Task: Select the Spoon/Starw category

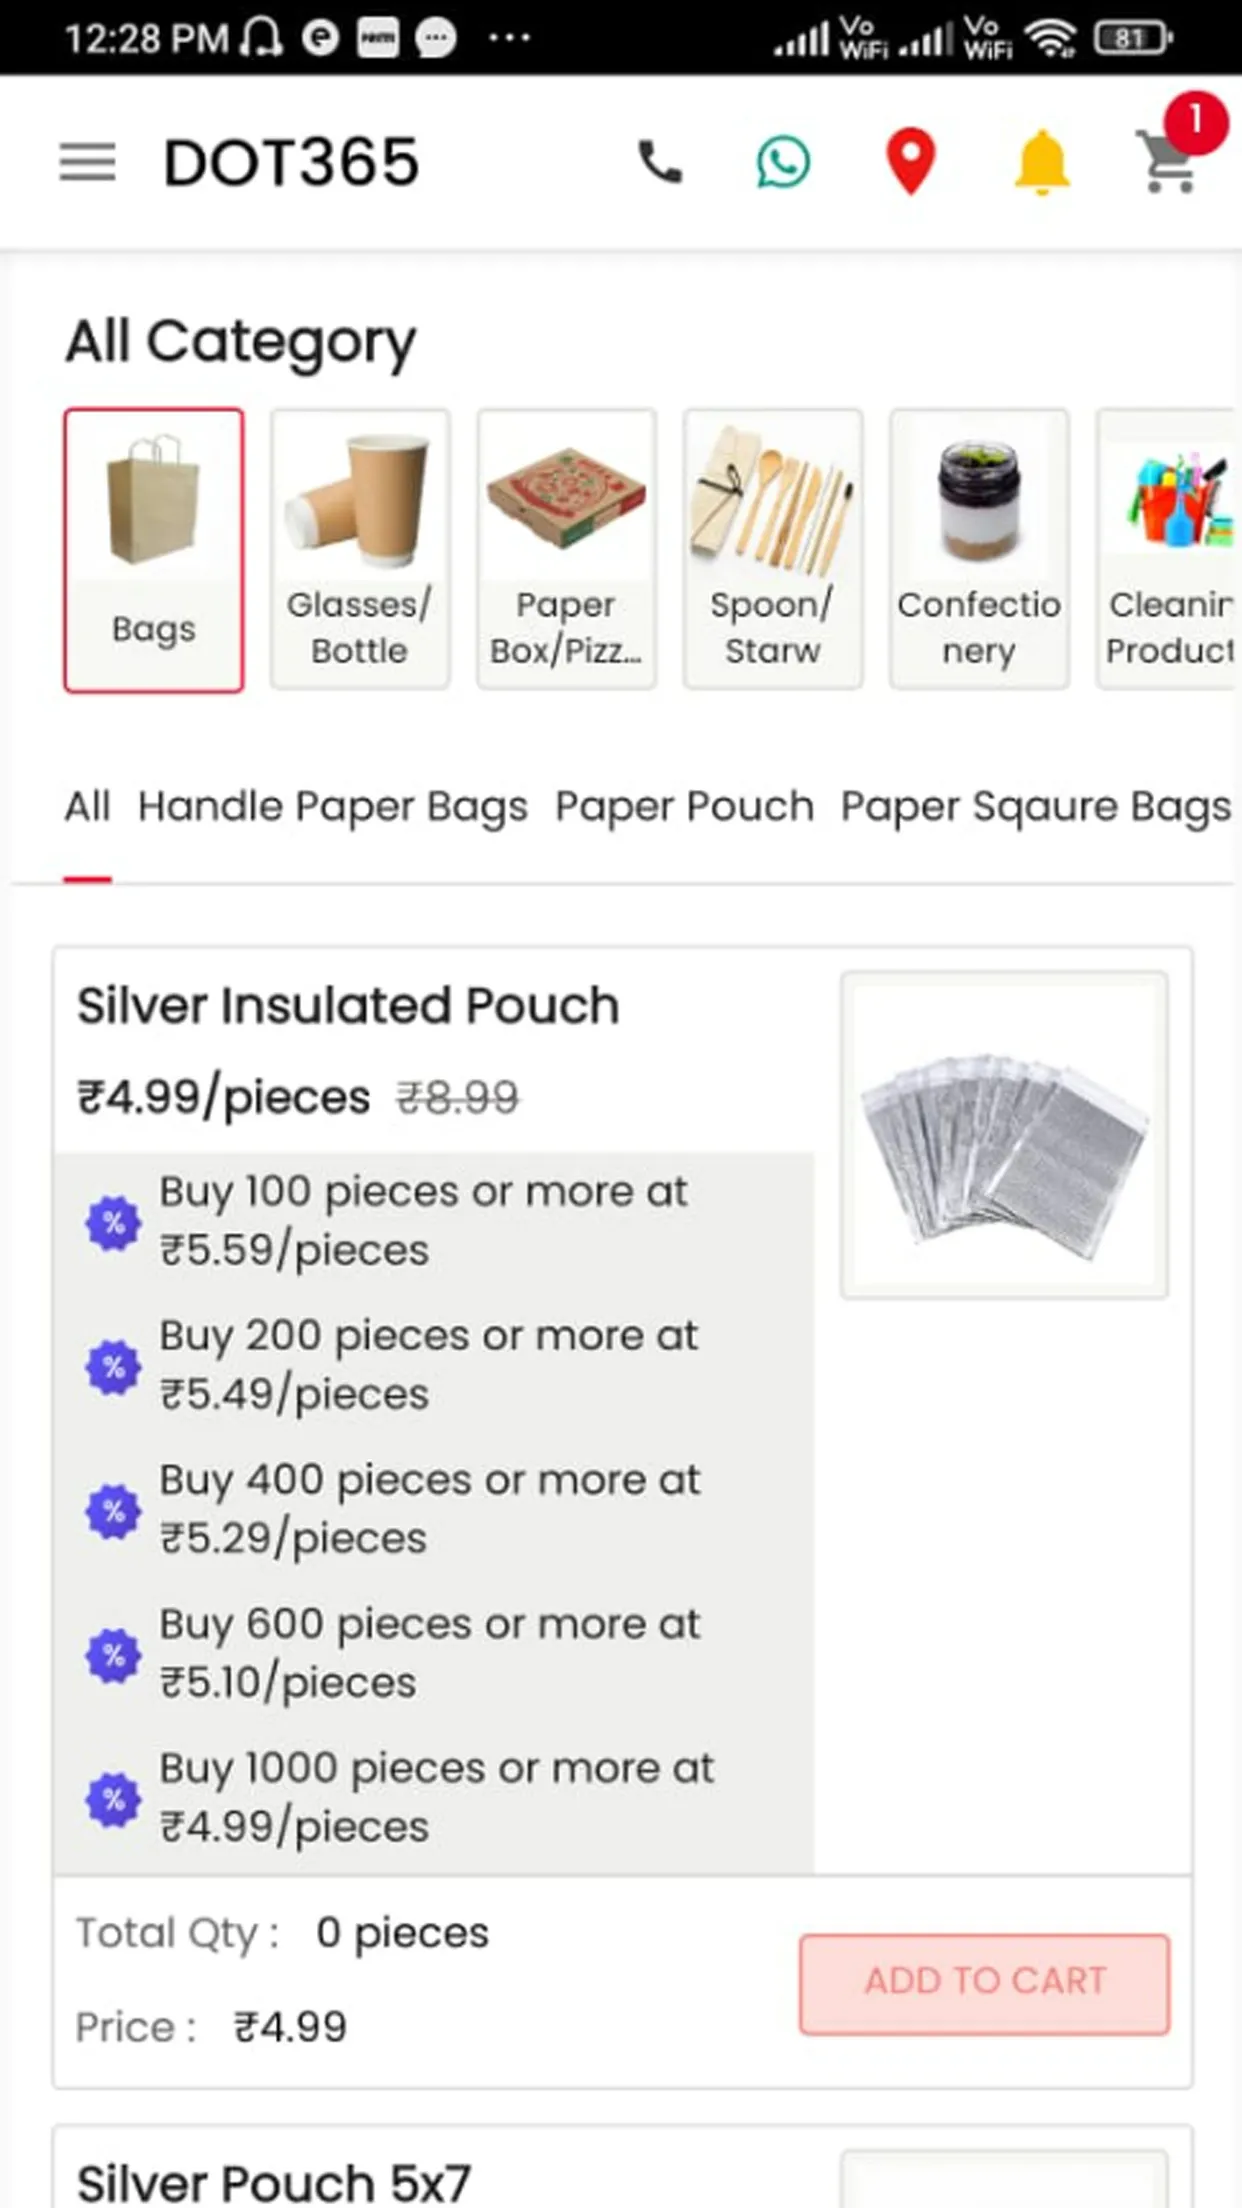Action: click(773, 550)
